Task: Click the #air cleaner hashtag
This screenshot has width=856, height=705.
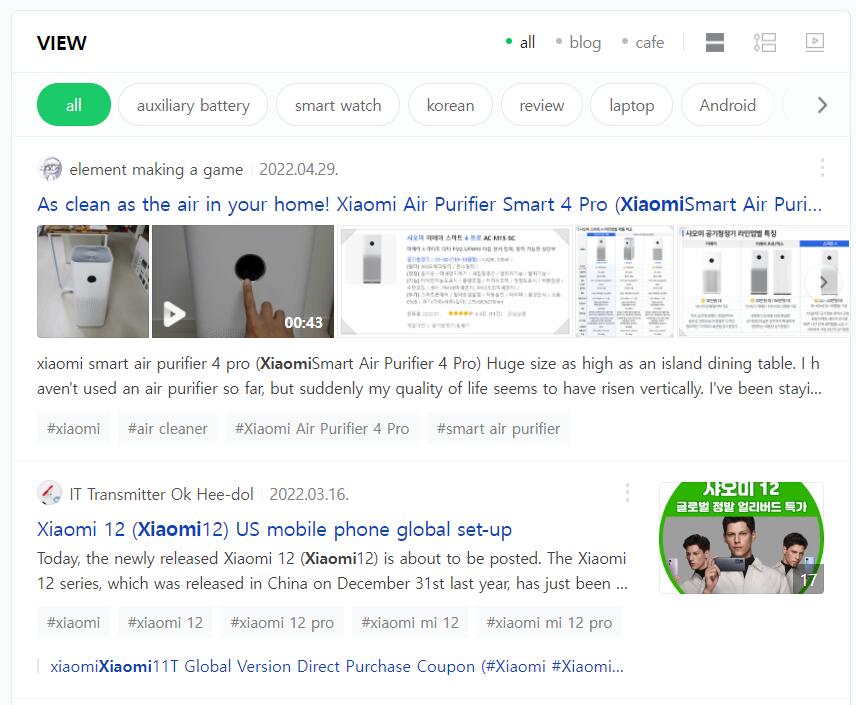Action: pos(168,429)
